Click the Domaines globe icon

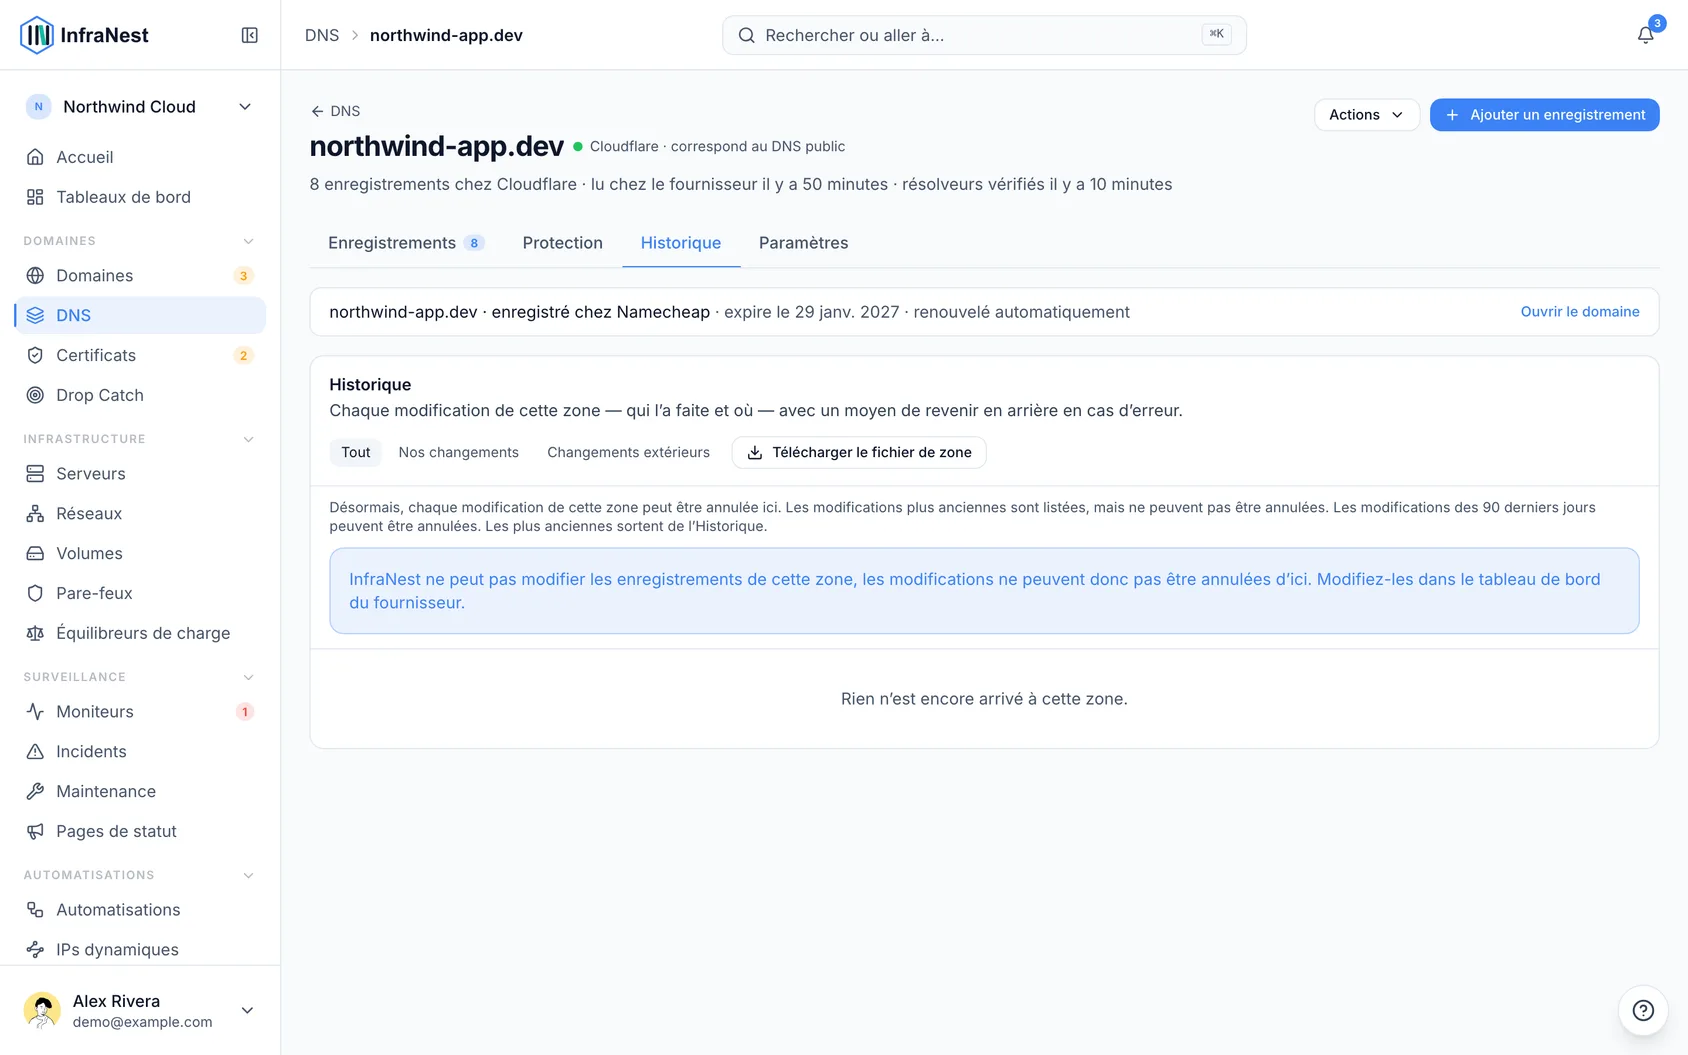[x=35, y=275]
